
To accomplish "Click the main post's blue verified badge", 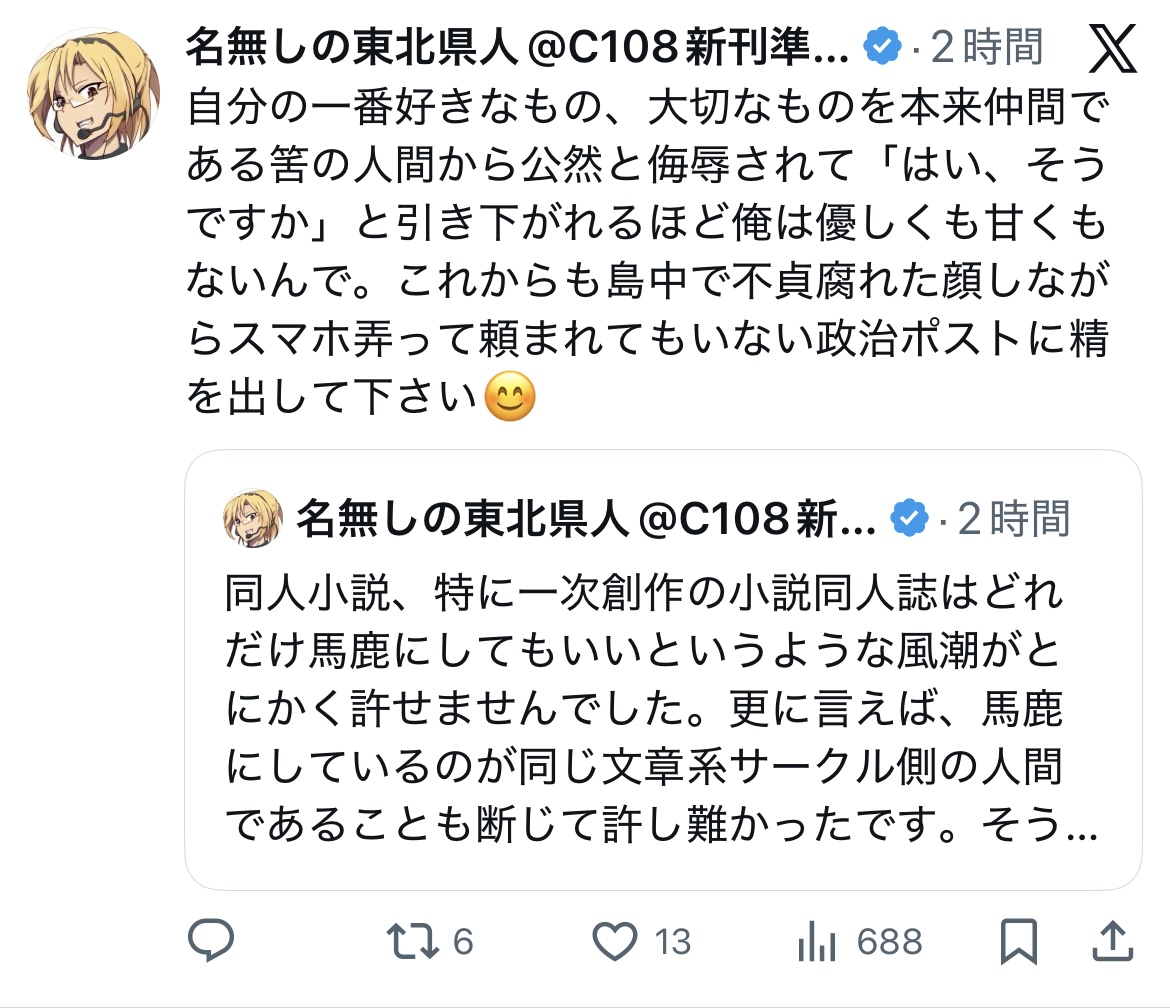I will point(883,48).
